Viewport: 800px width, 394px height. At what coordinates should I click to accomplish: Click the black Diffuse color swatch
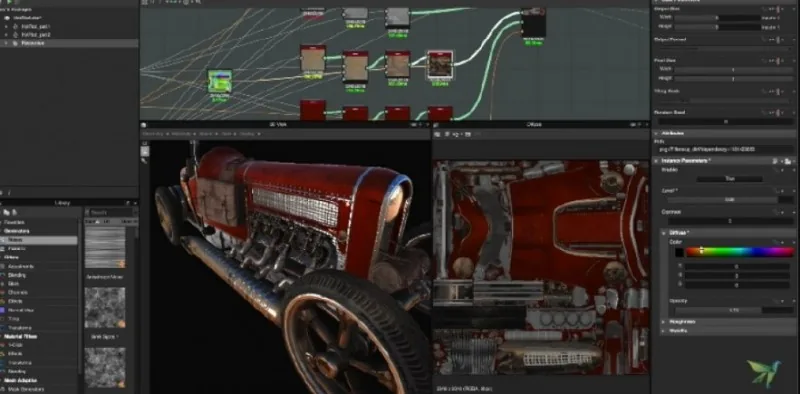(x=679, y=252)
